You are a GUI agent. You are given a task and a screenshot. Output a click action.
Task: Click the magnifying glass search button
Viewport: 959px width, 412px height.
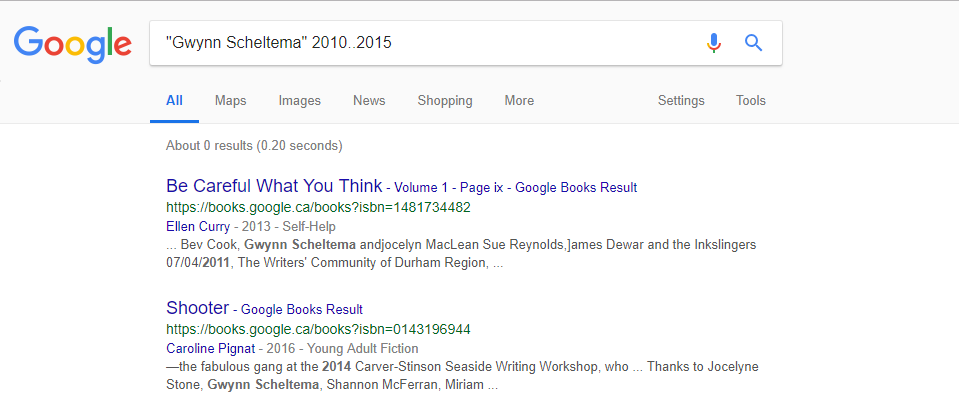click(754, 43)
